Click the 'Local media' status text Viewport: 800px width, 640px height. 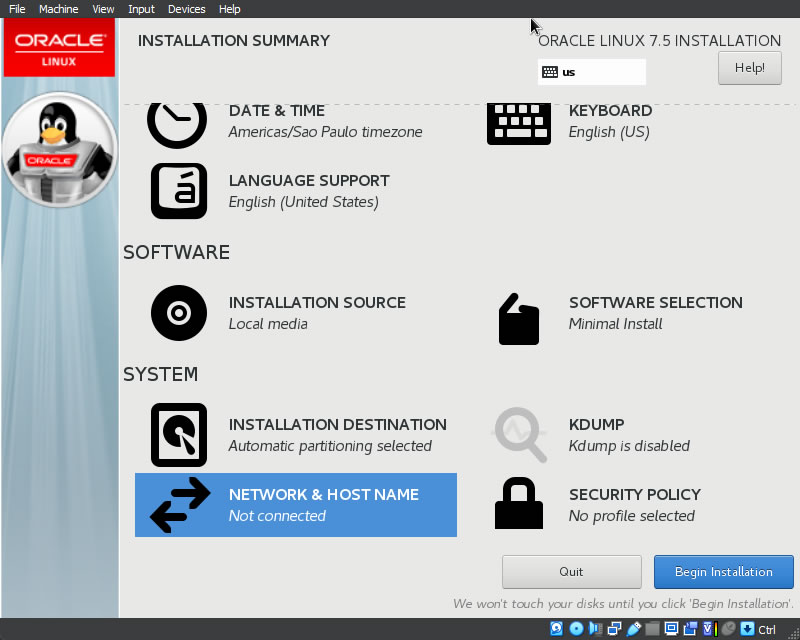[268, 324]
